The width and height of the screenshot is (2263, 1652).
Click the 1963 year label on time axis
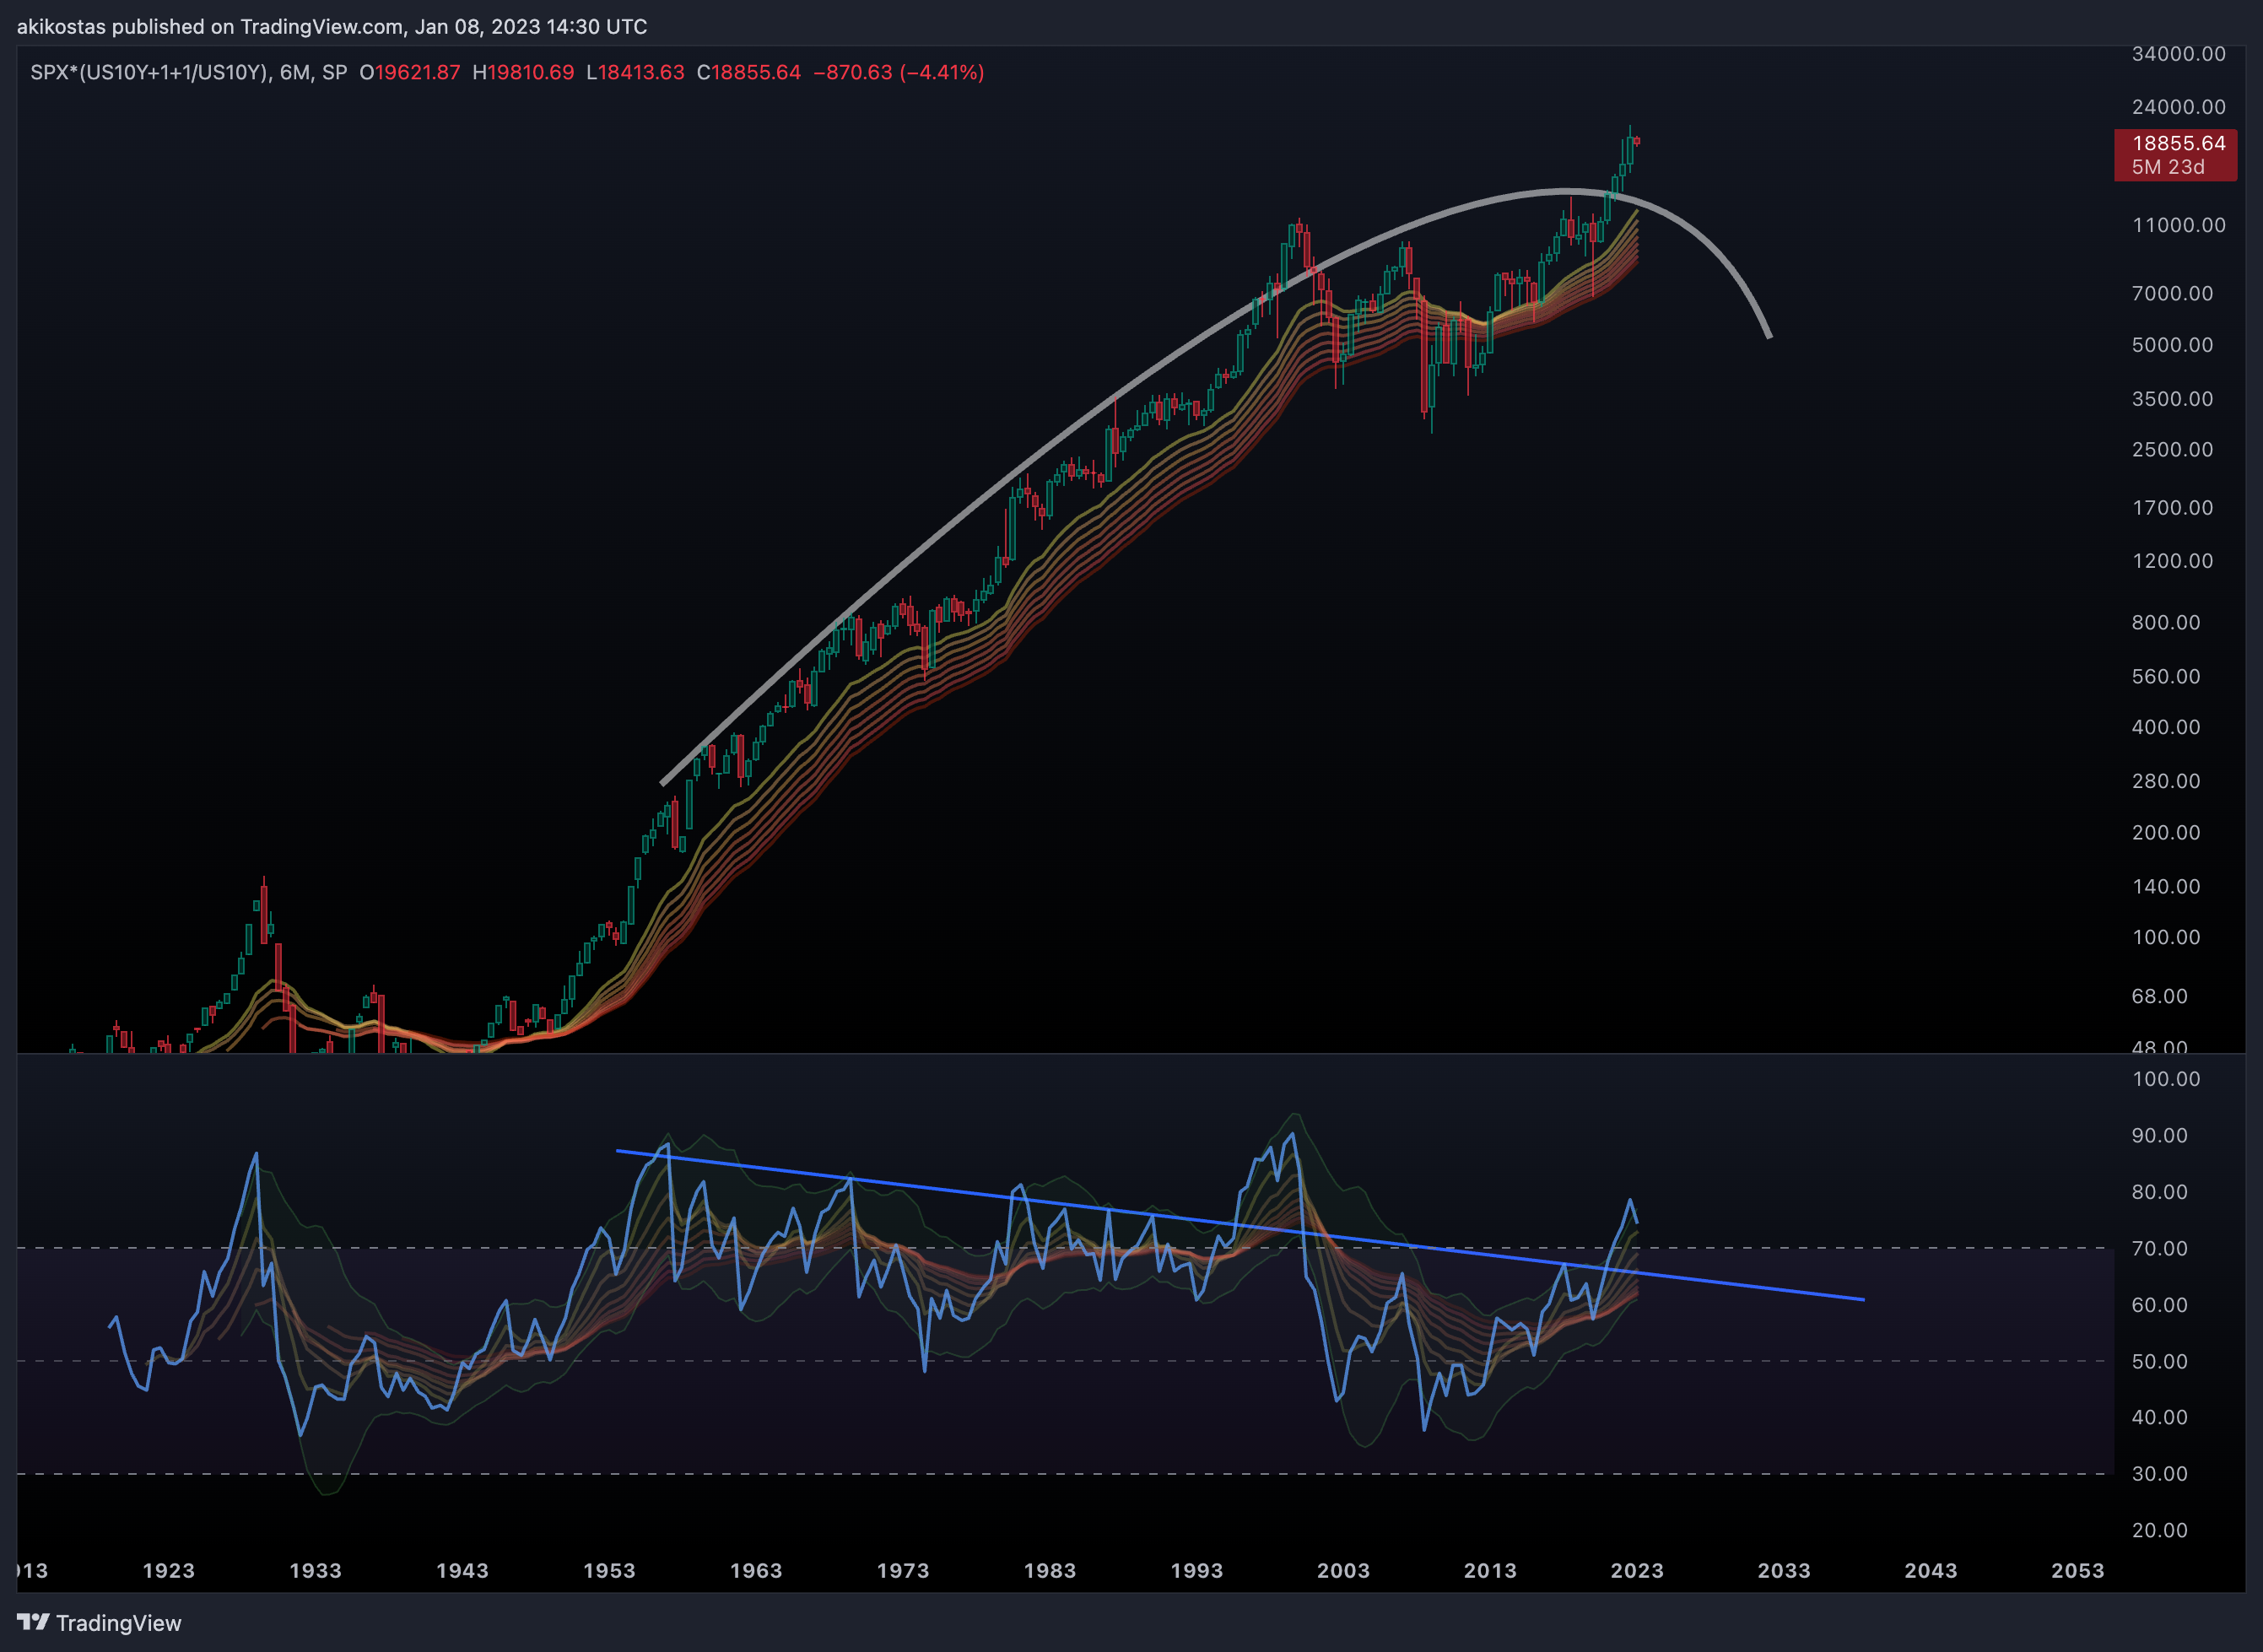tap(756, 1571)
